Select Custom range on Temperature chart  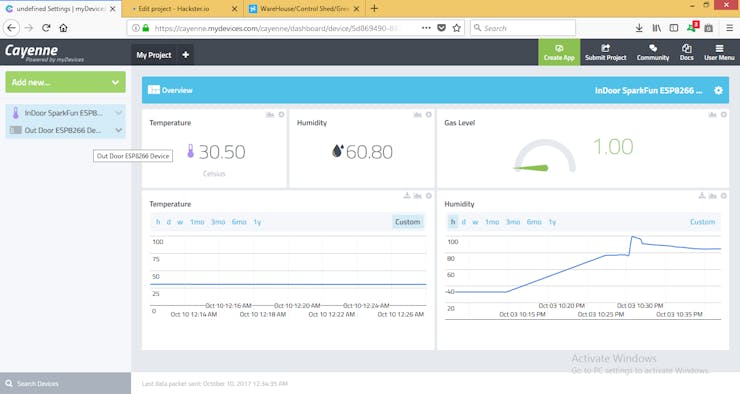point(407,222)
